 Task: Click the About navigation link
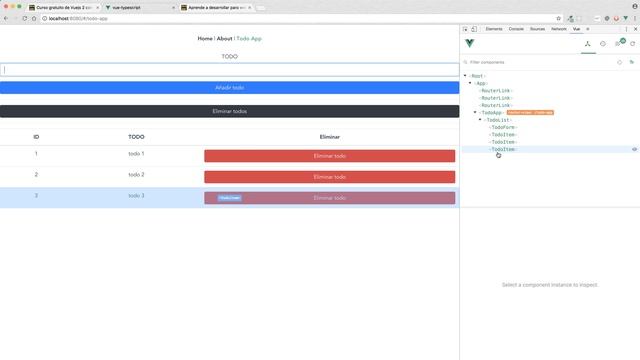tap(224, 38)
